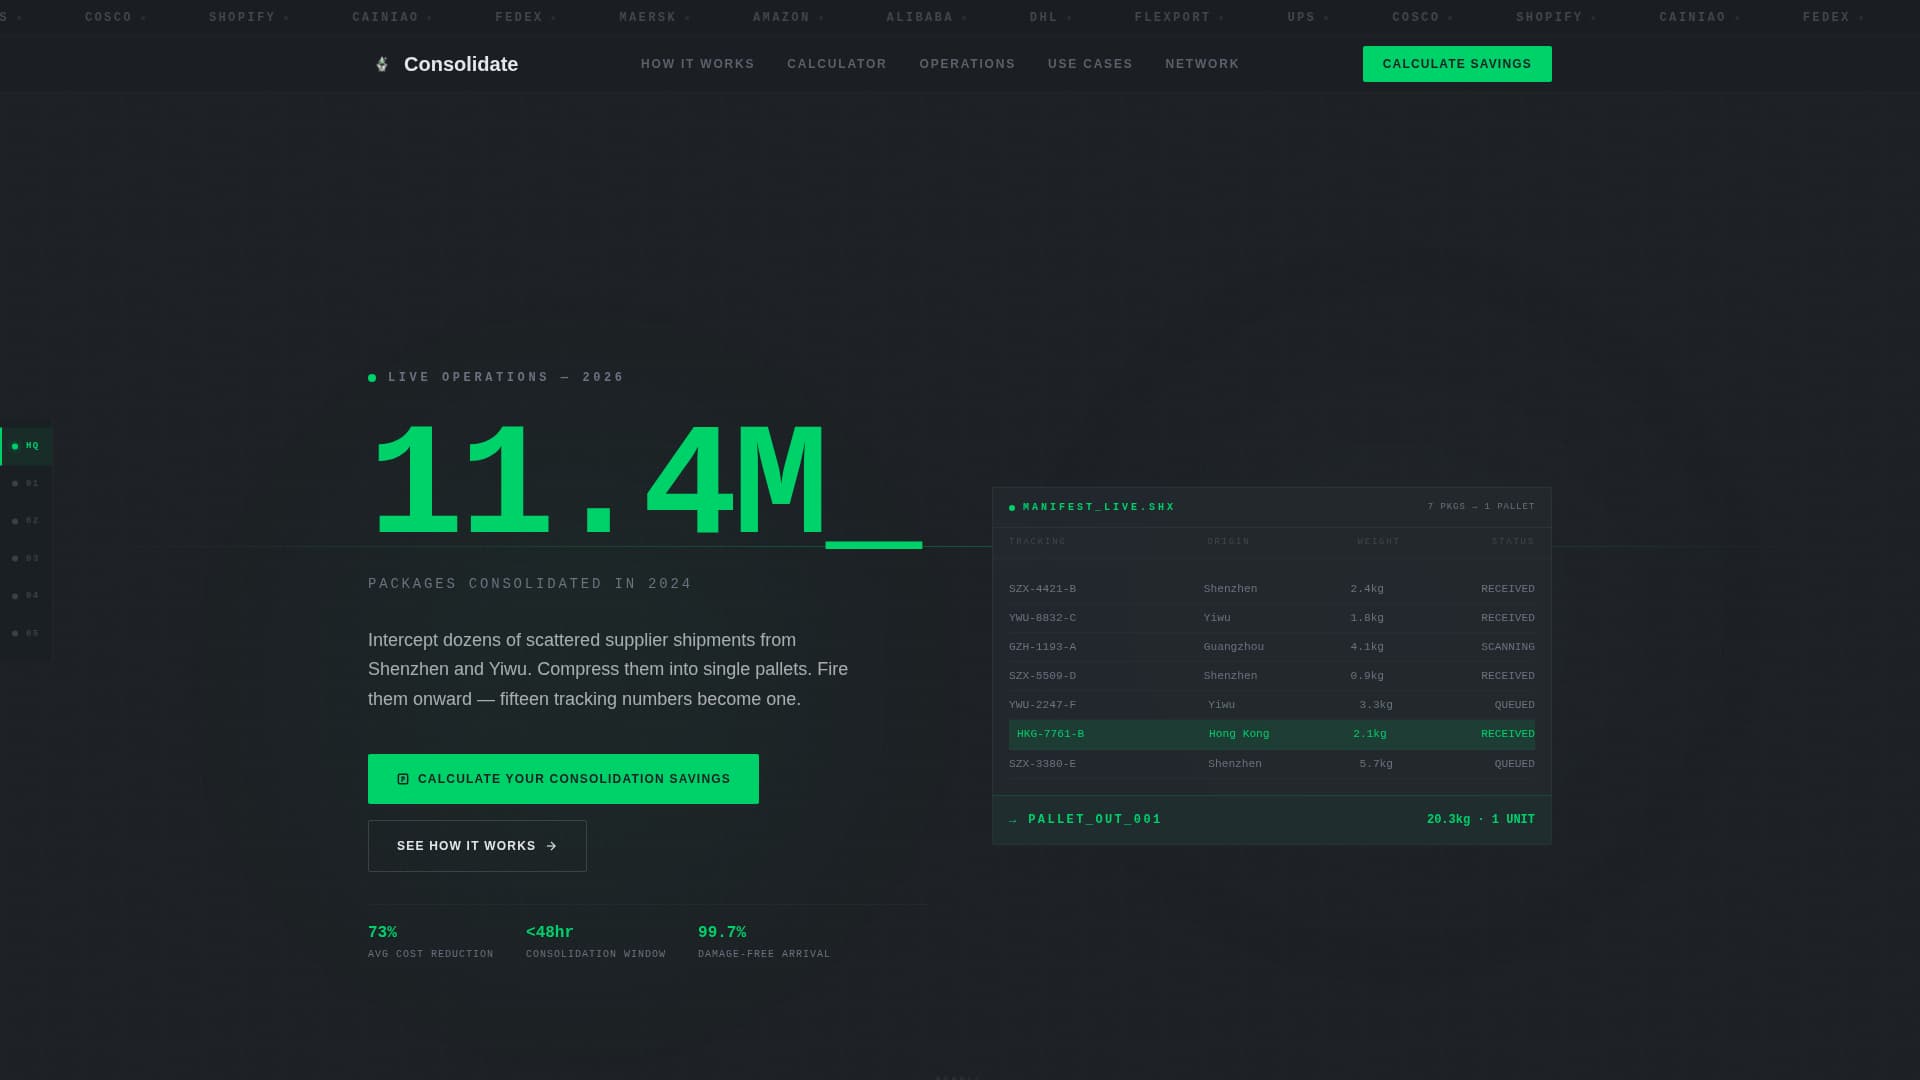The width and height of the screenshot is (1920, 1080).
Task: Click AMAZON in the top ticker
Action: pos(781,18)
